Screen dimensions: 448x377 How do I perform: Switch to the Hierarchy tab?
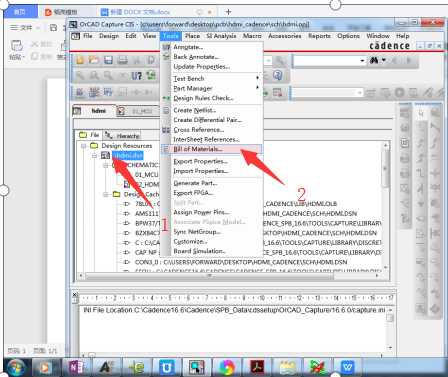coord(122,135)
